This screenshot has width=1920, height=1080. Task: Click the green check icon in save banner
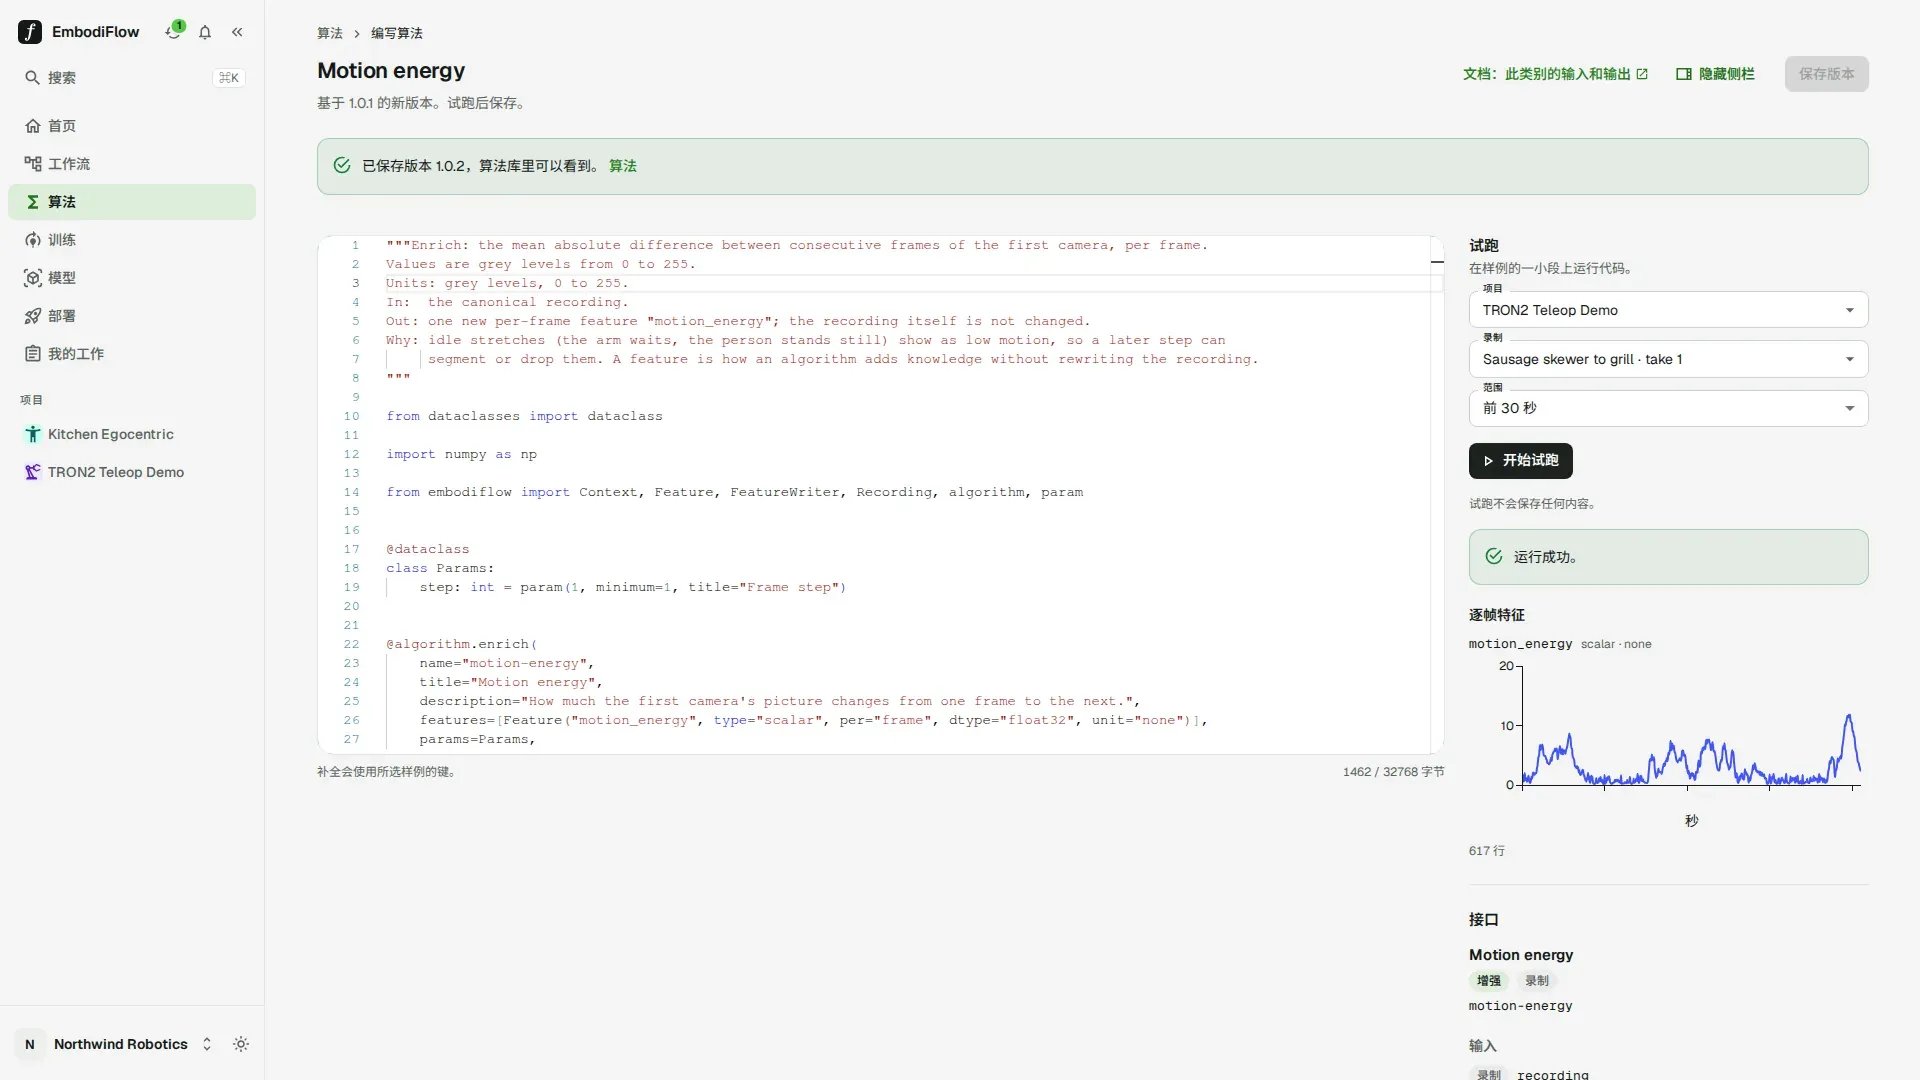point(342,166)
